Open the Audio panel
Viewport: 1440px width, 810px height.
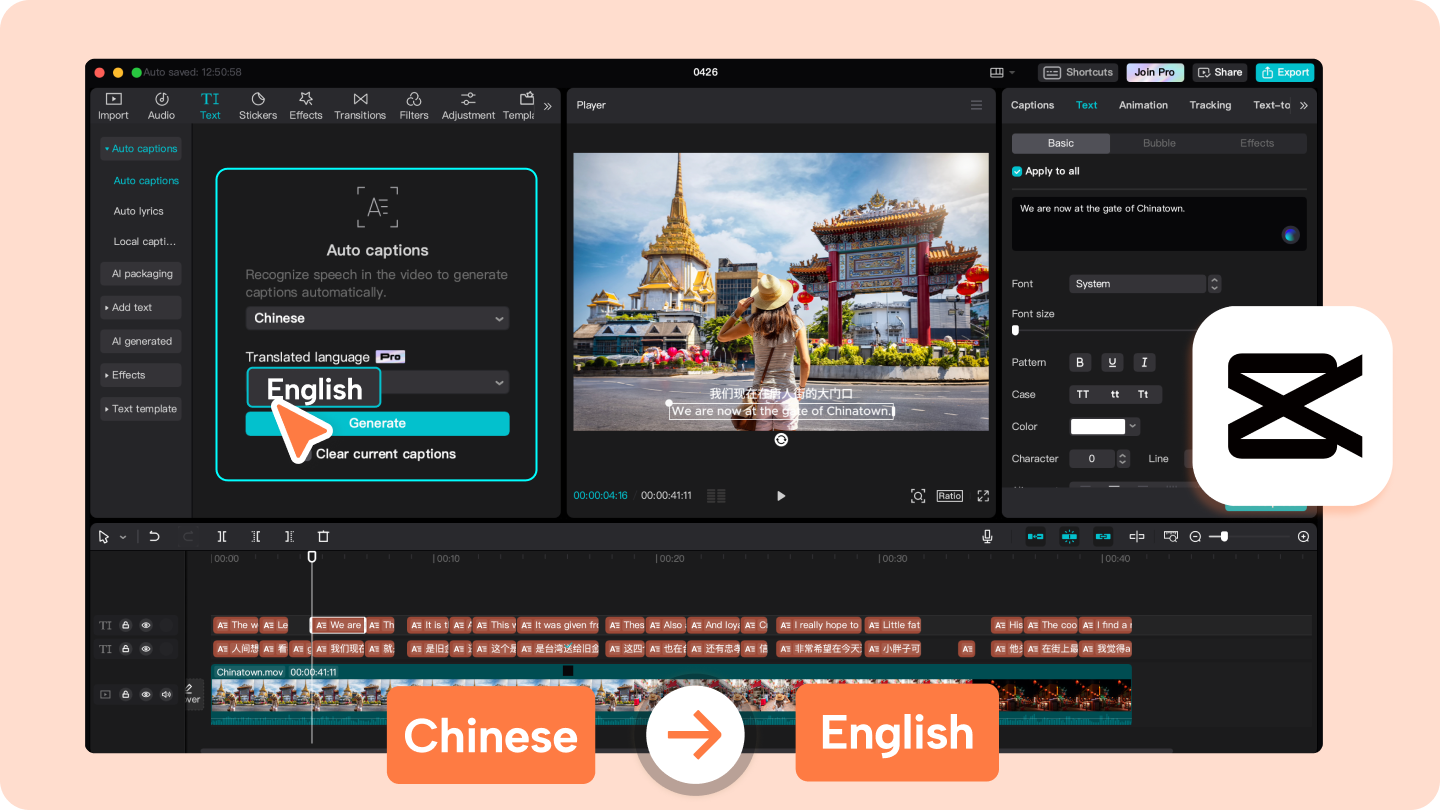[161, 105]
